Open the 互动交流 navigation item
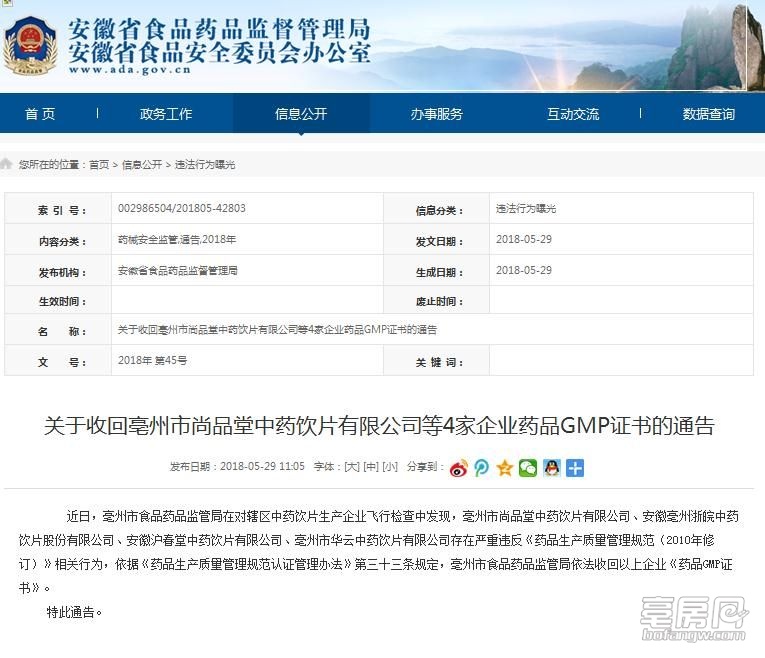The width and height of the screenshot is (765, 658). [573, 114]
